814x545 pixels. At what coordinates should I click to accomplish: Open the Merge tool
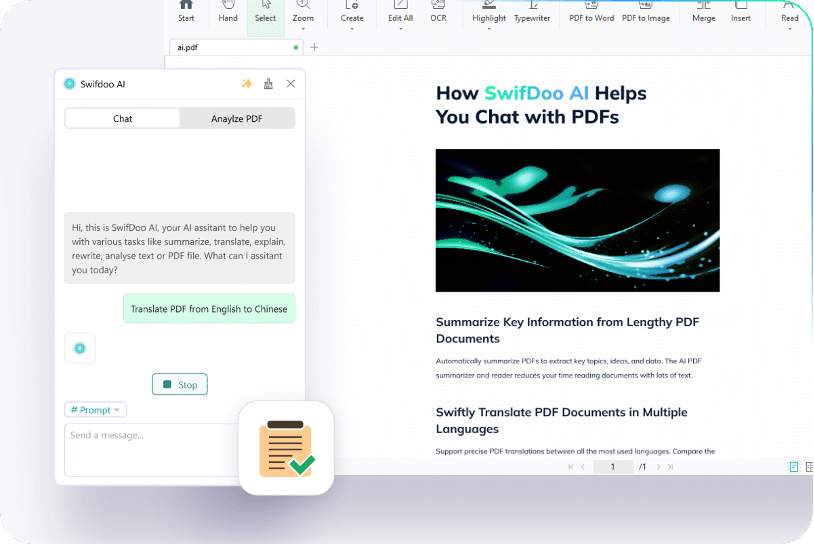tap(703, 12)
